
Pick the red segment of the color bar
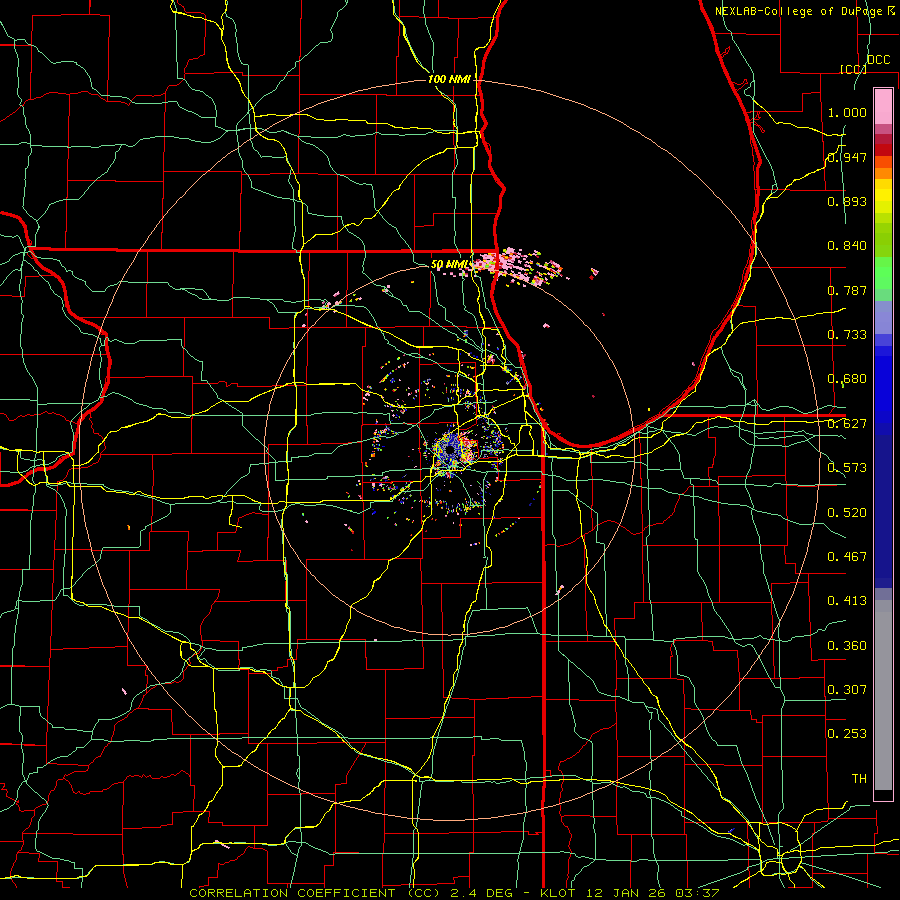883,150
